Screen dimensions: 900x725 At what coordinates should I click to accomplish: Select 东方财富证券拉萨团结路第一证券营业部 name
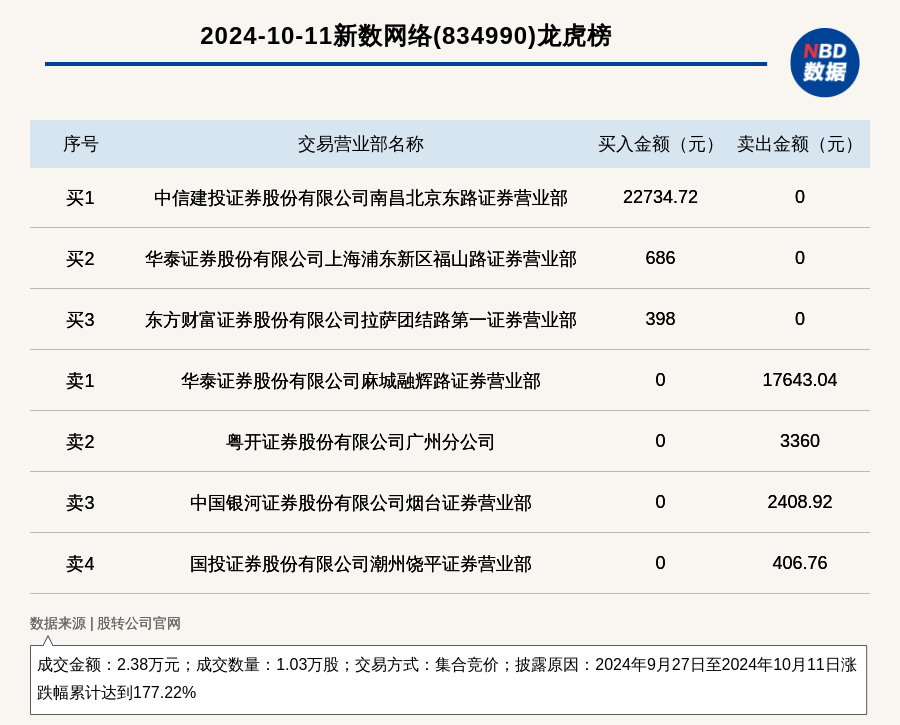pyautogui.click(x=360, y=320)
